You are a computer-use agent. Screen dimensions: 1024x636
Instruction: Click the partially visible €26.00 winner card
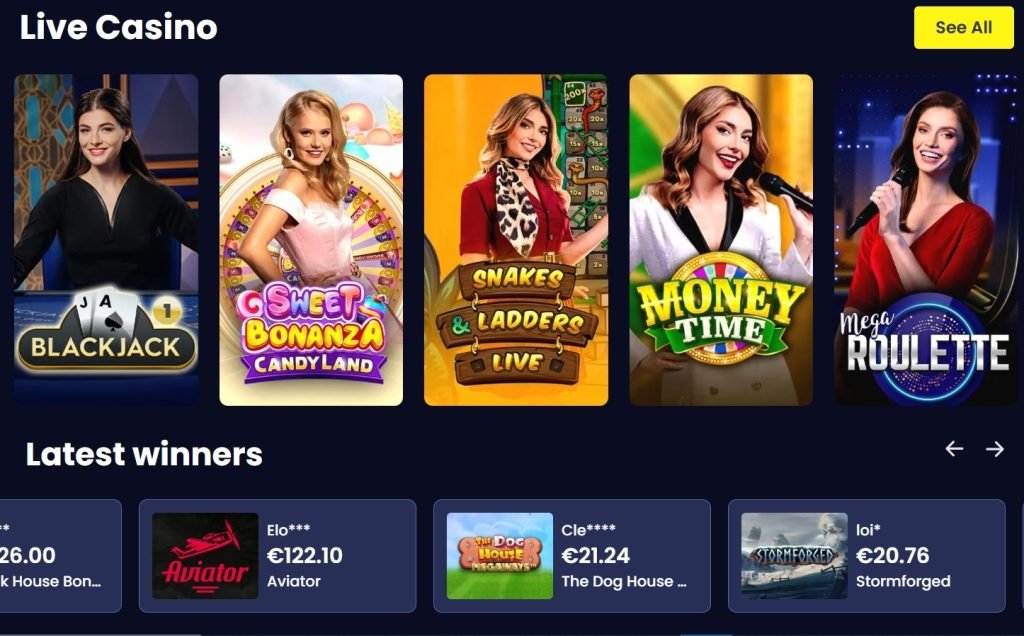(60, 556)
